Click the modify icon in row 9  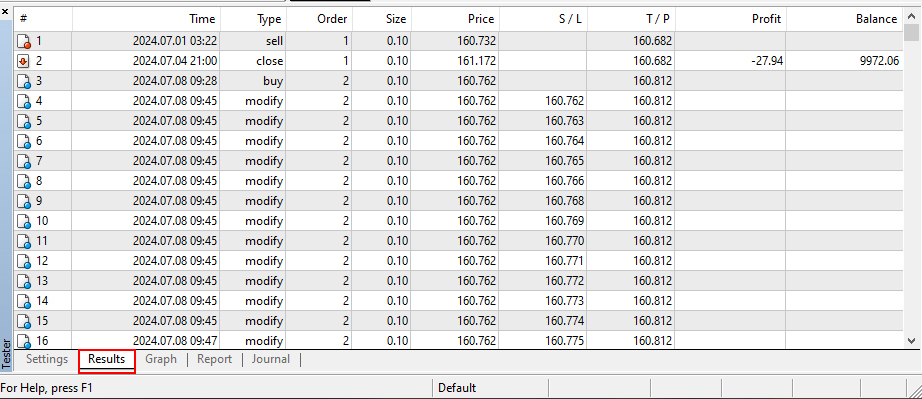point(24,201)
